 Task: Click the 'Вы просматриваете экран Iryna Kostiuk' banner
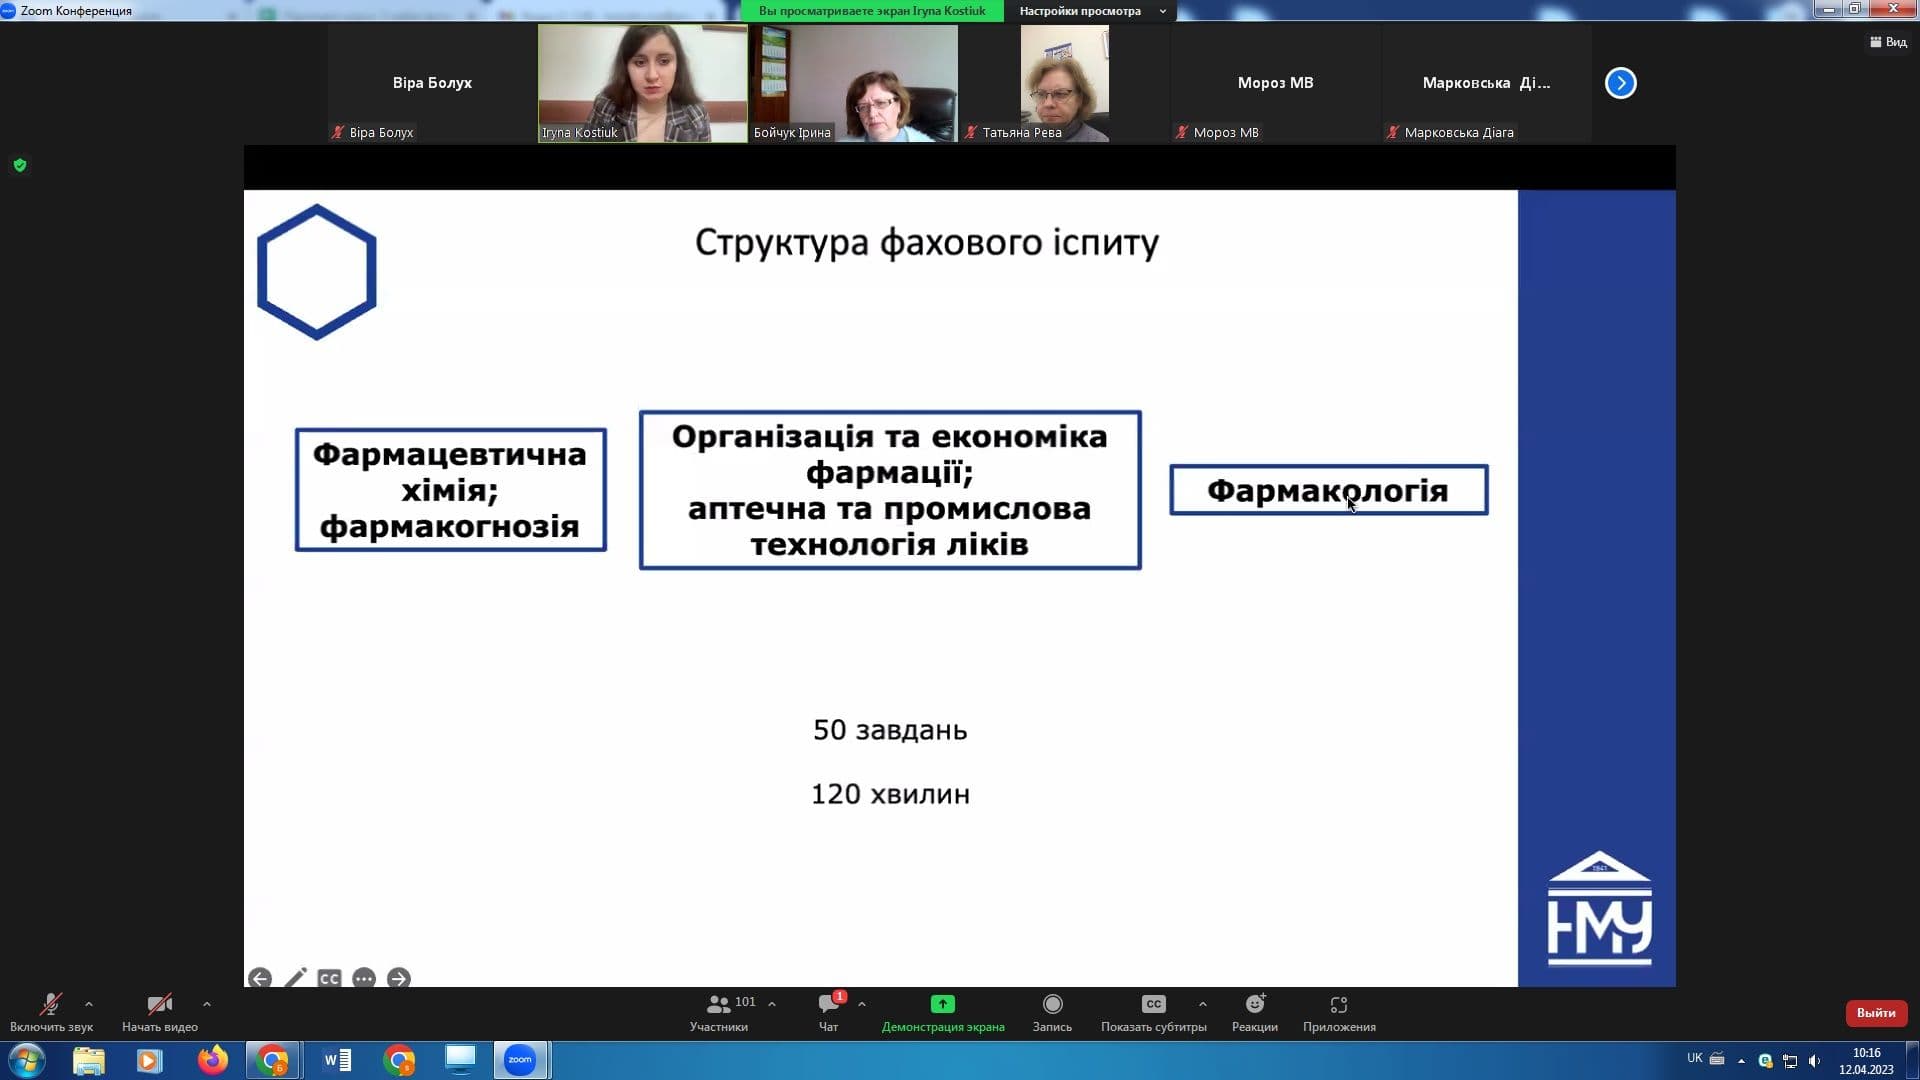872,11
